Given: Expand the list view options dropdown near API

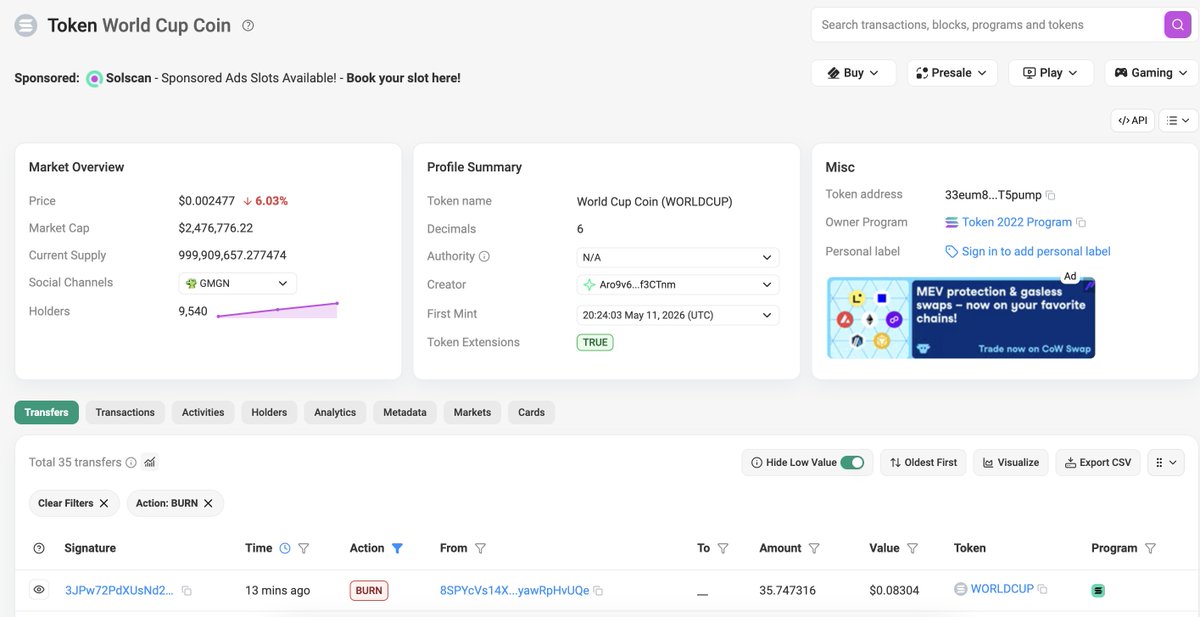Looking at the screenshot, I should [1178, 120].
